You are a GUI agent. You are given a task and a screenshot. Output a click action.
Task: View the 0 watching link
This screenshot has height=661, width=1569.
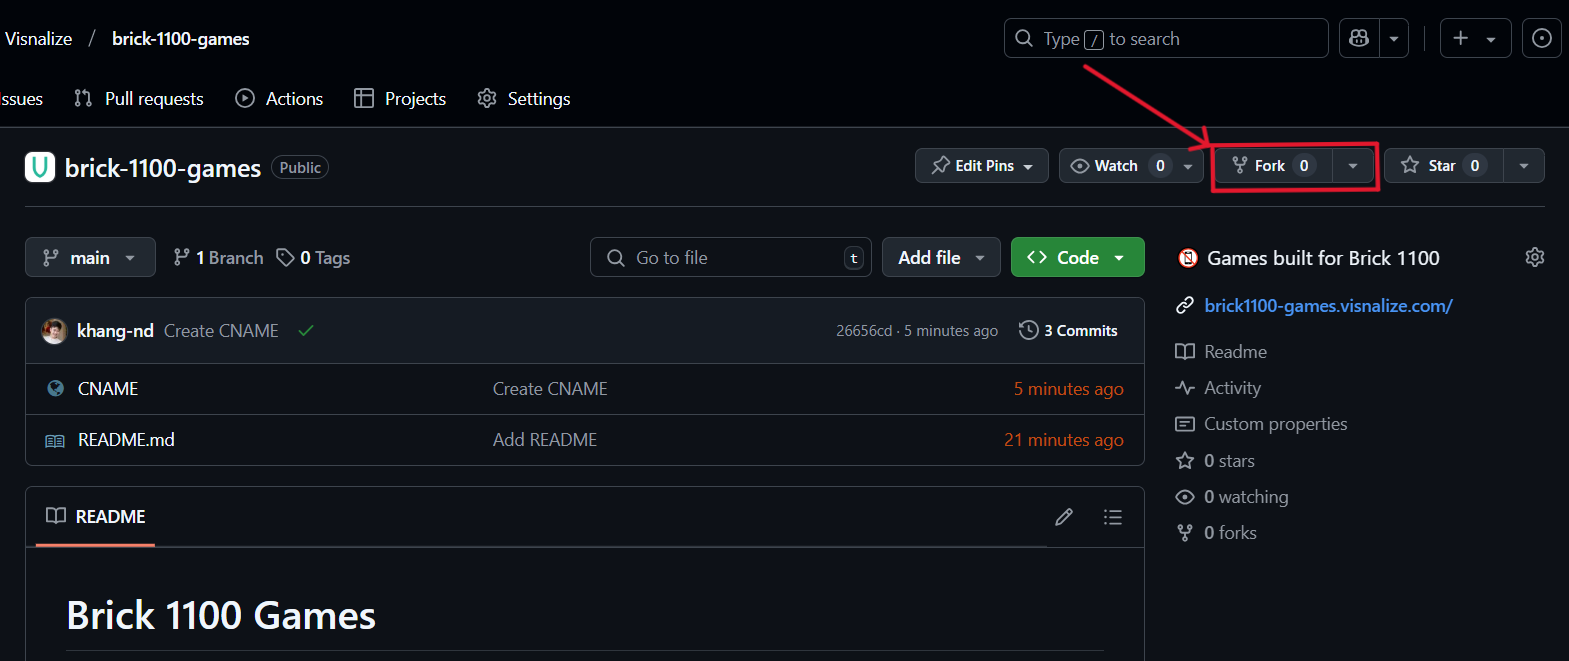1232,497
